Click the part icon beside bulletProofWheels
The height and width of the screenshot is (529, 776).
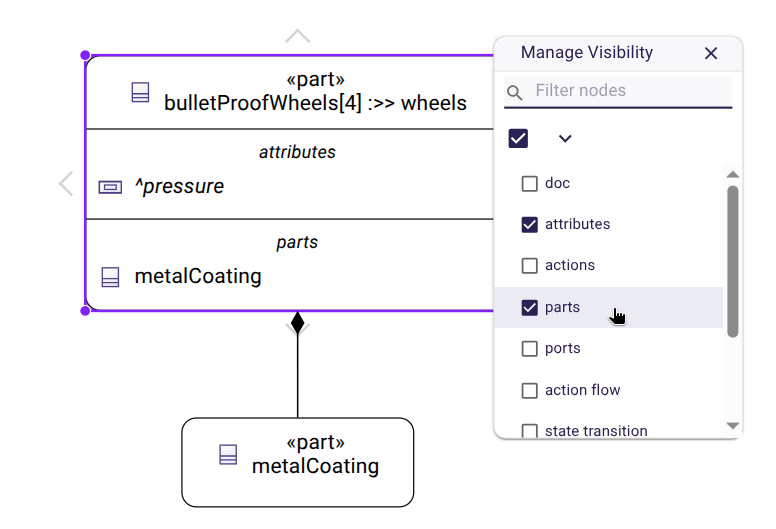(140, 93)
